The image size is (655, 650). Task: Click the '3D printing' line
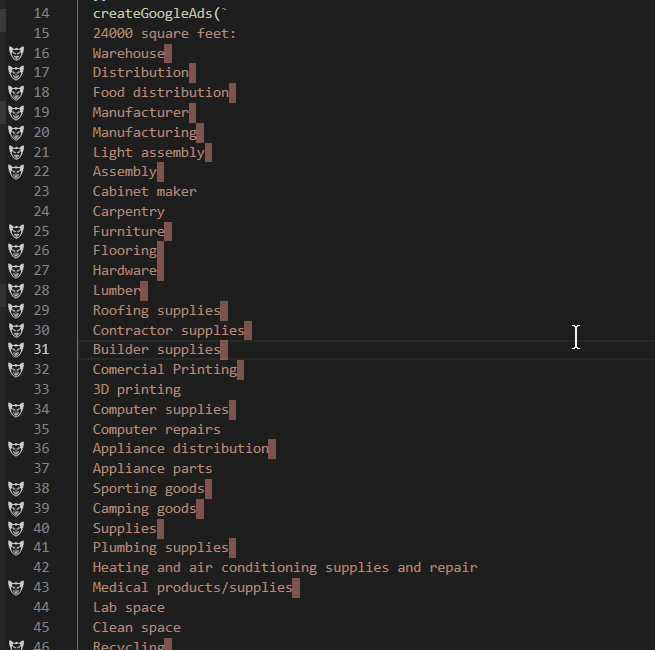click(x=137, y=390)
